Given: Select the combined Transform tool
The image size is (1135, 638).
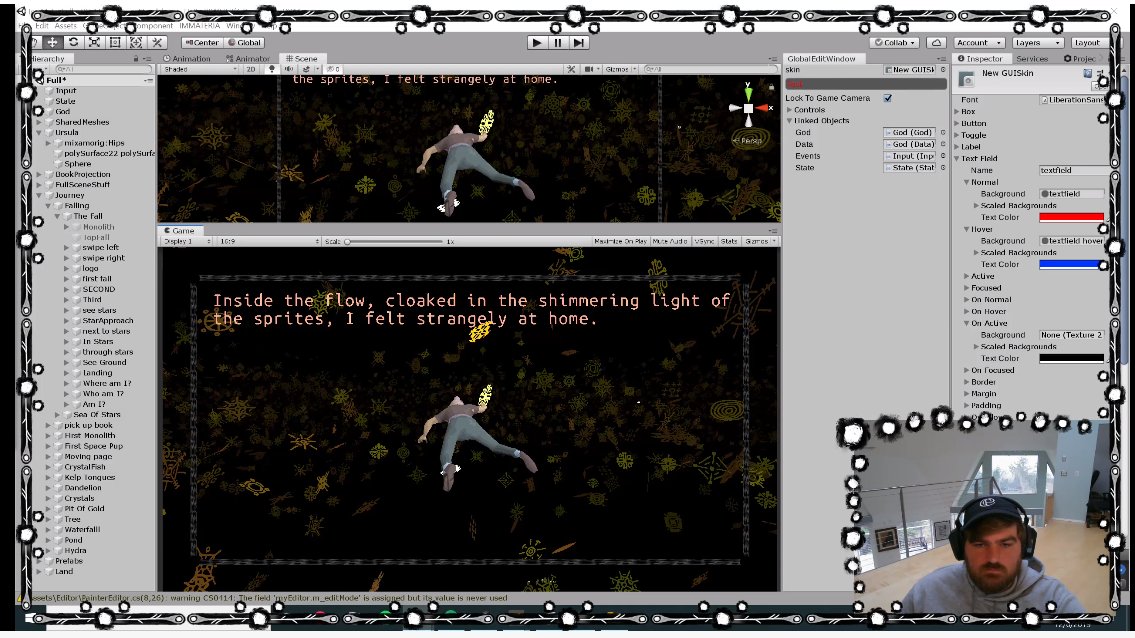Looking at the screenshot, I should tap(136, 43).
